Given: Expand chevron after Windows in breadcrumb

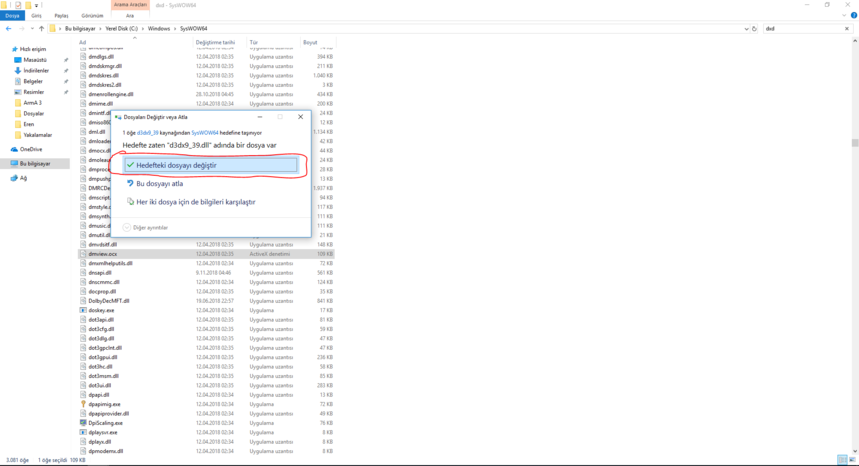Looking at the screenshot, I should coord(175,28).
